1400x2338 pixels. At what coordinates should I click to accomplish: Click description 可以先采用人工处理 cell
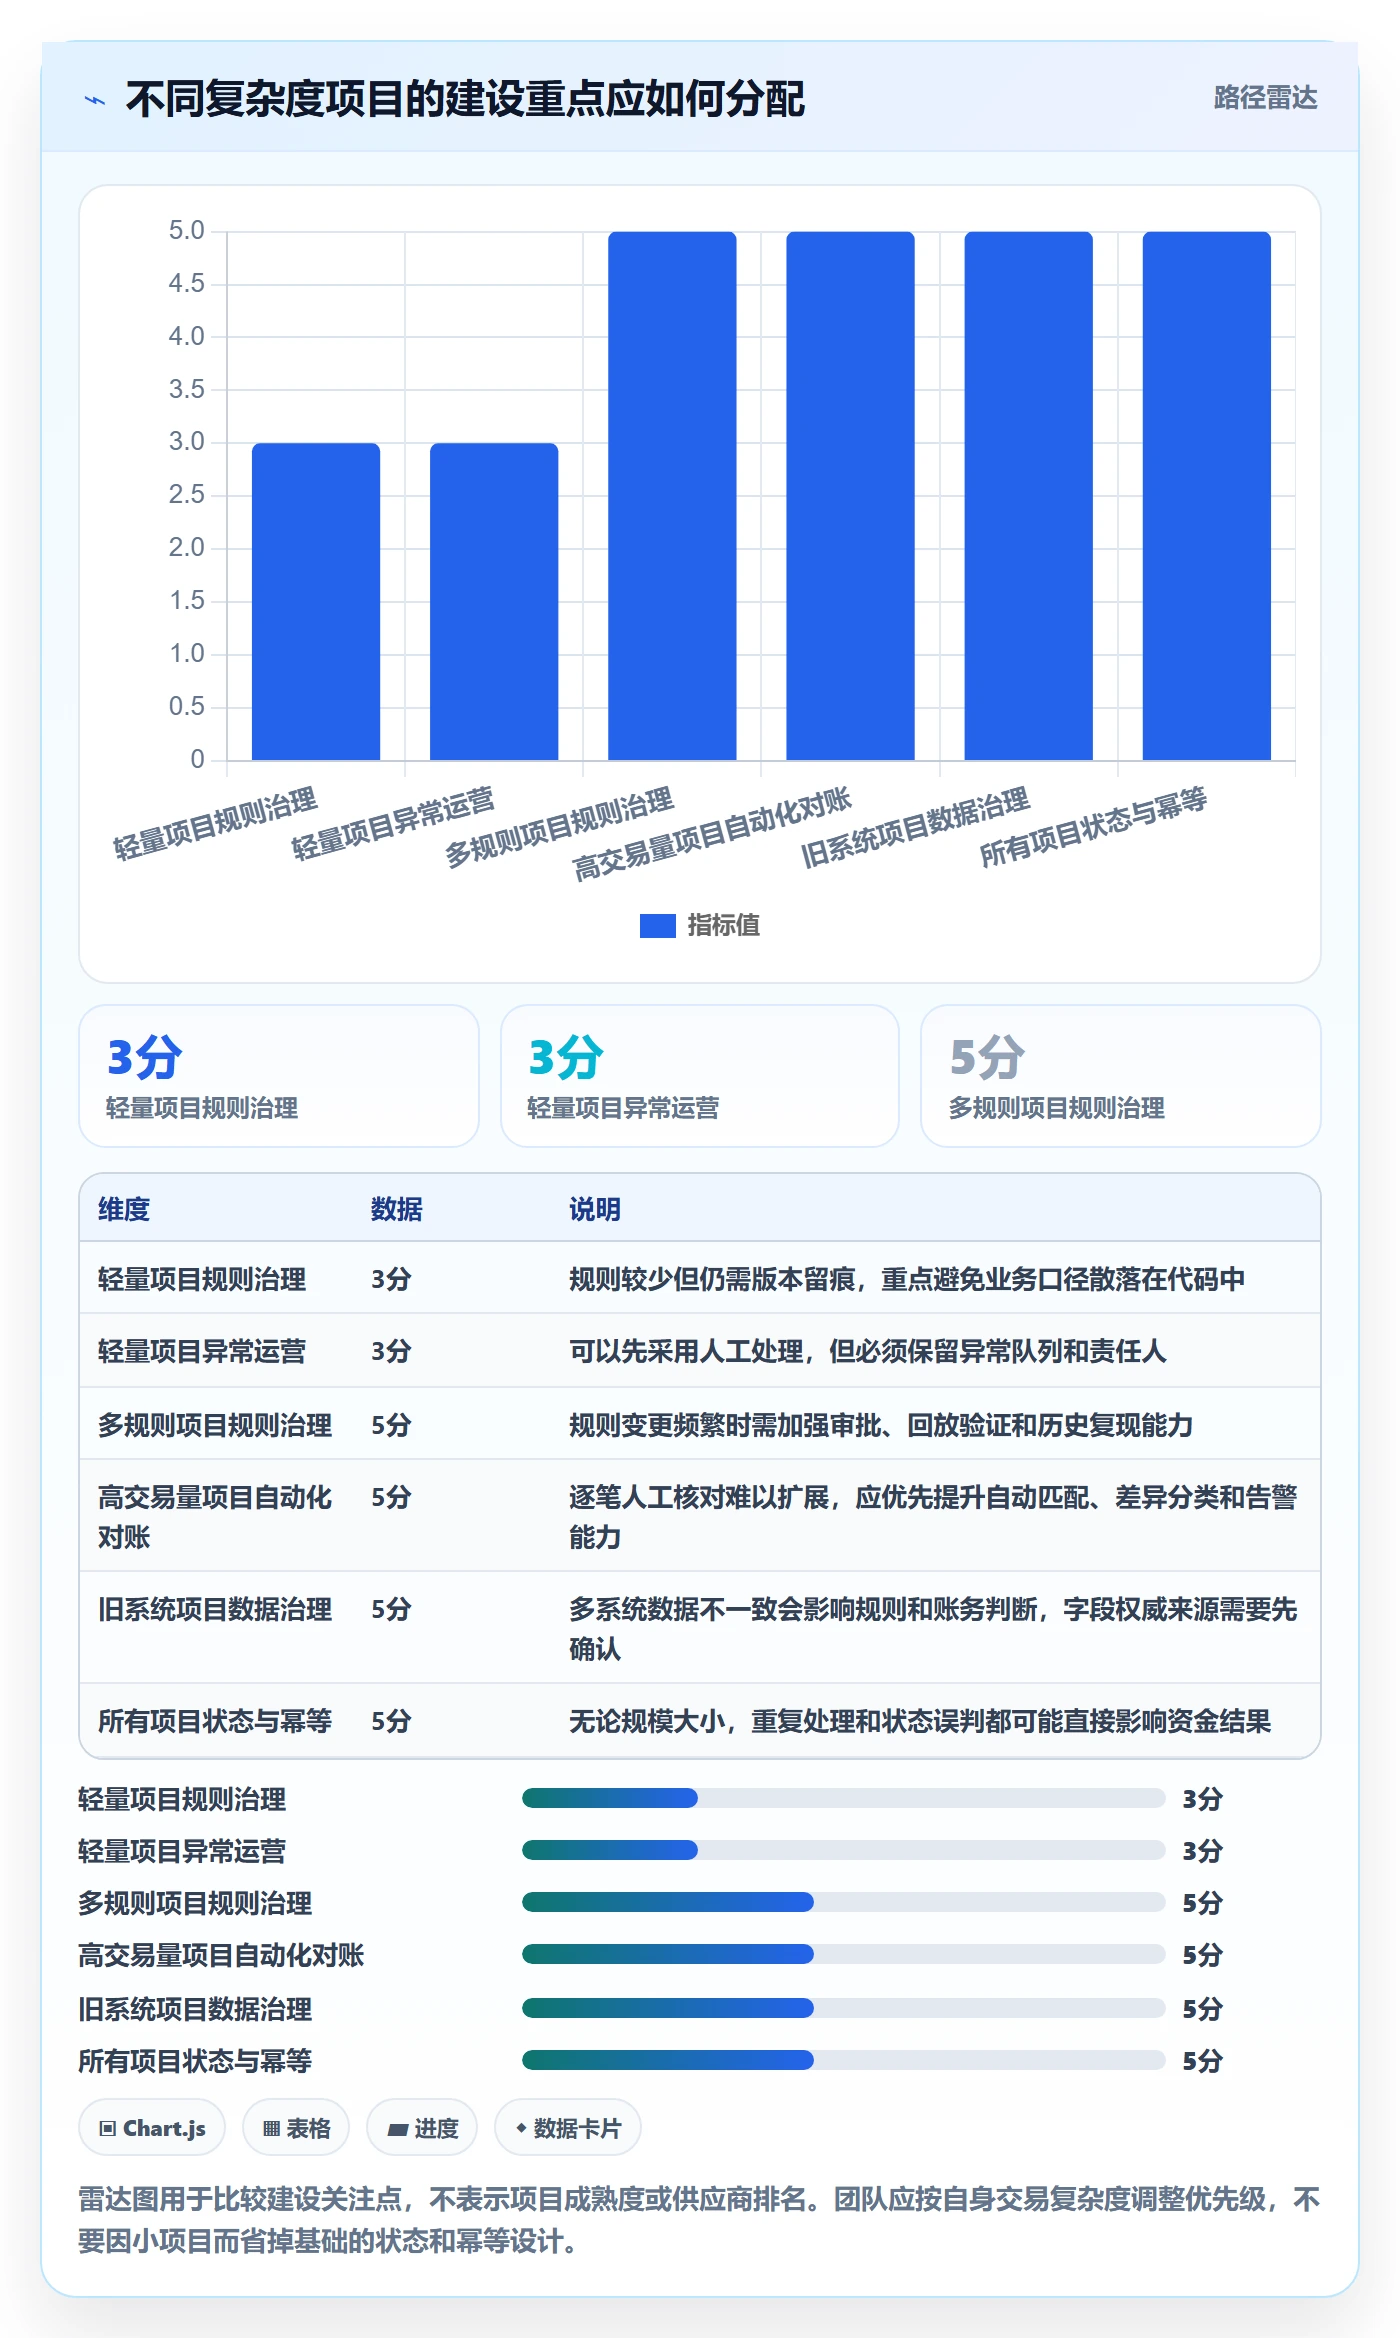coord(868,1351)
